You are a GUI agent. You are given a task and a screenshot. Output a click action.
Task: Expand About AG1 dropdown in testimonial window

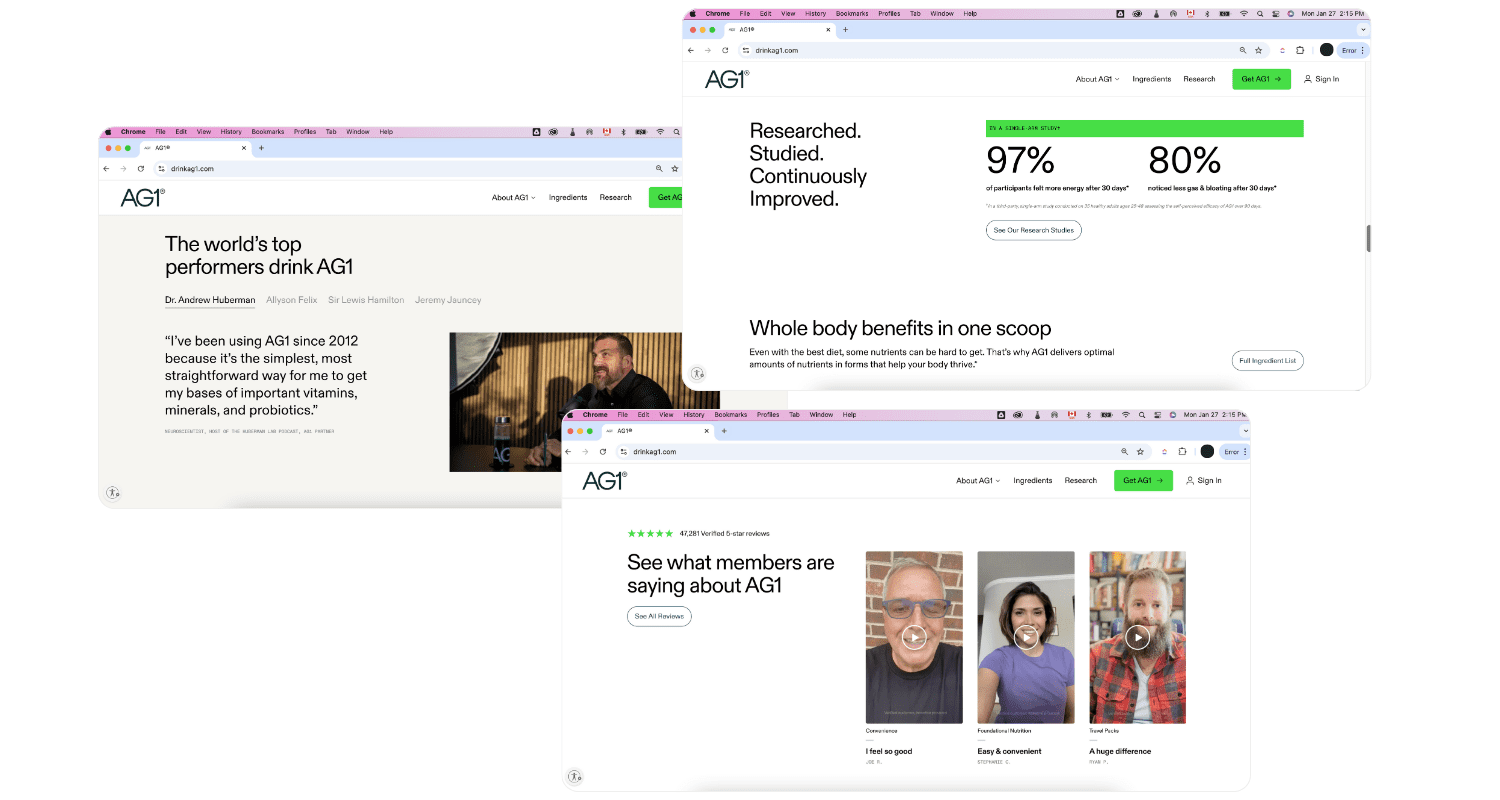(513, 198)
